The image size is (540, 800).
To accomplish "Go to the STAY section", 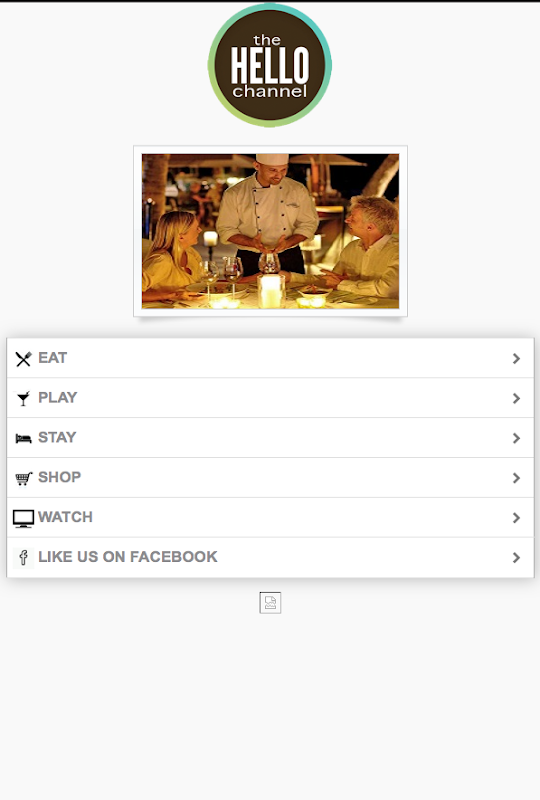I will (x=271, y=438).
